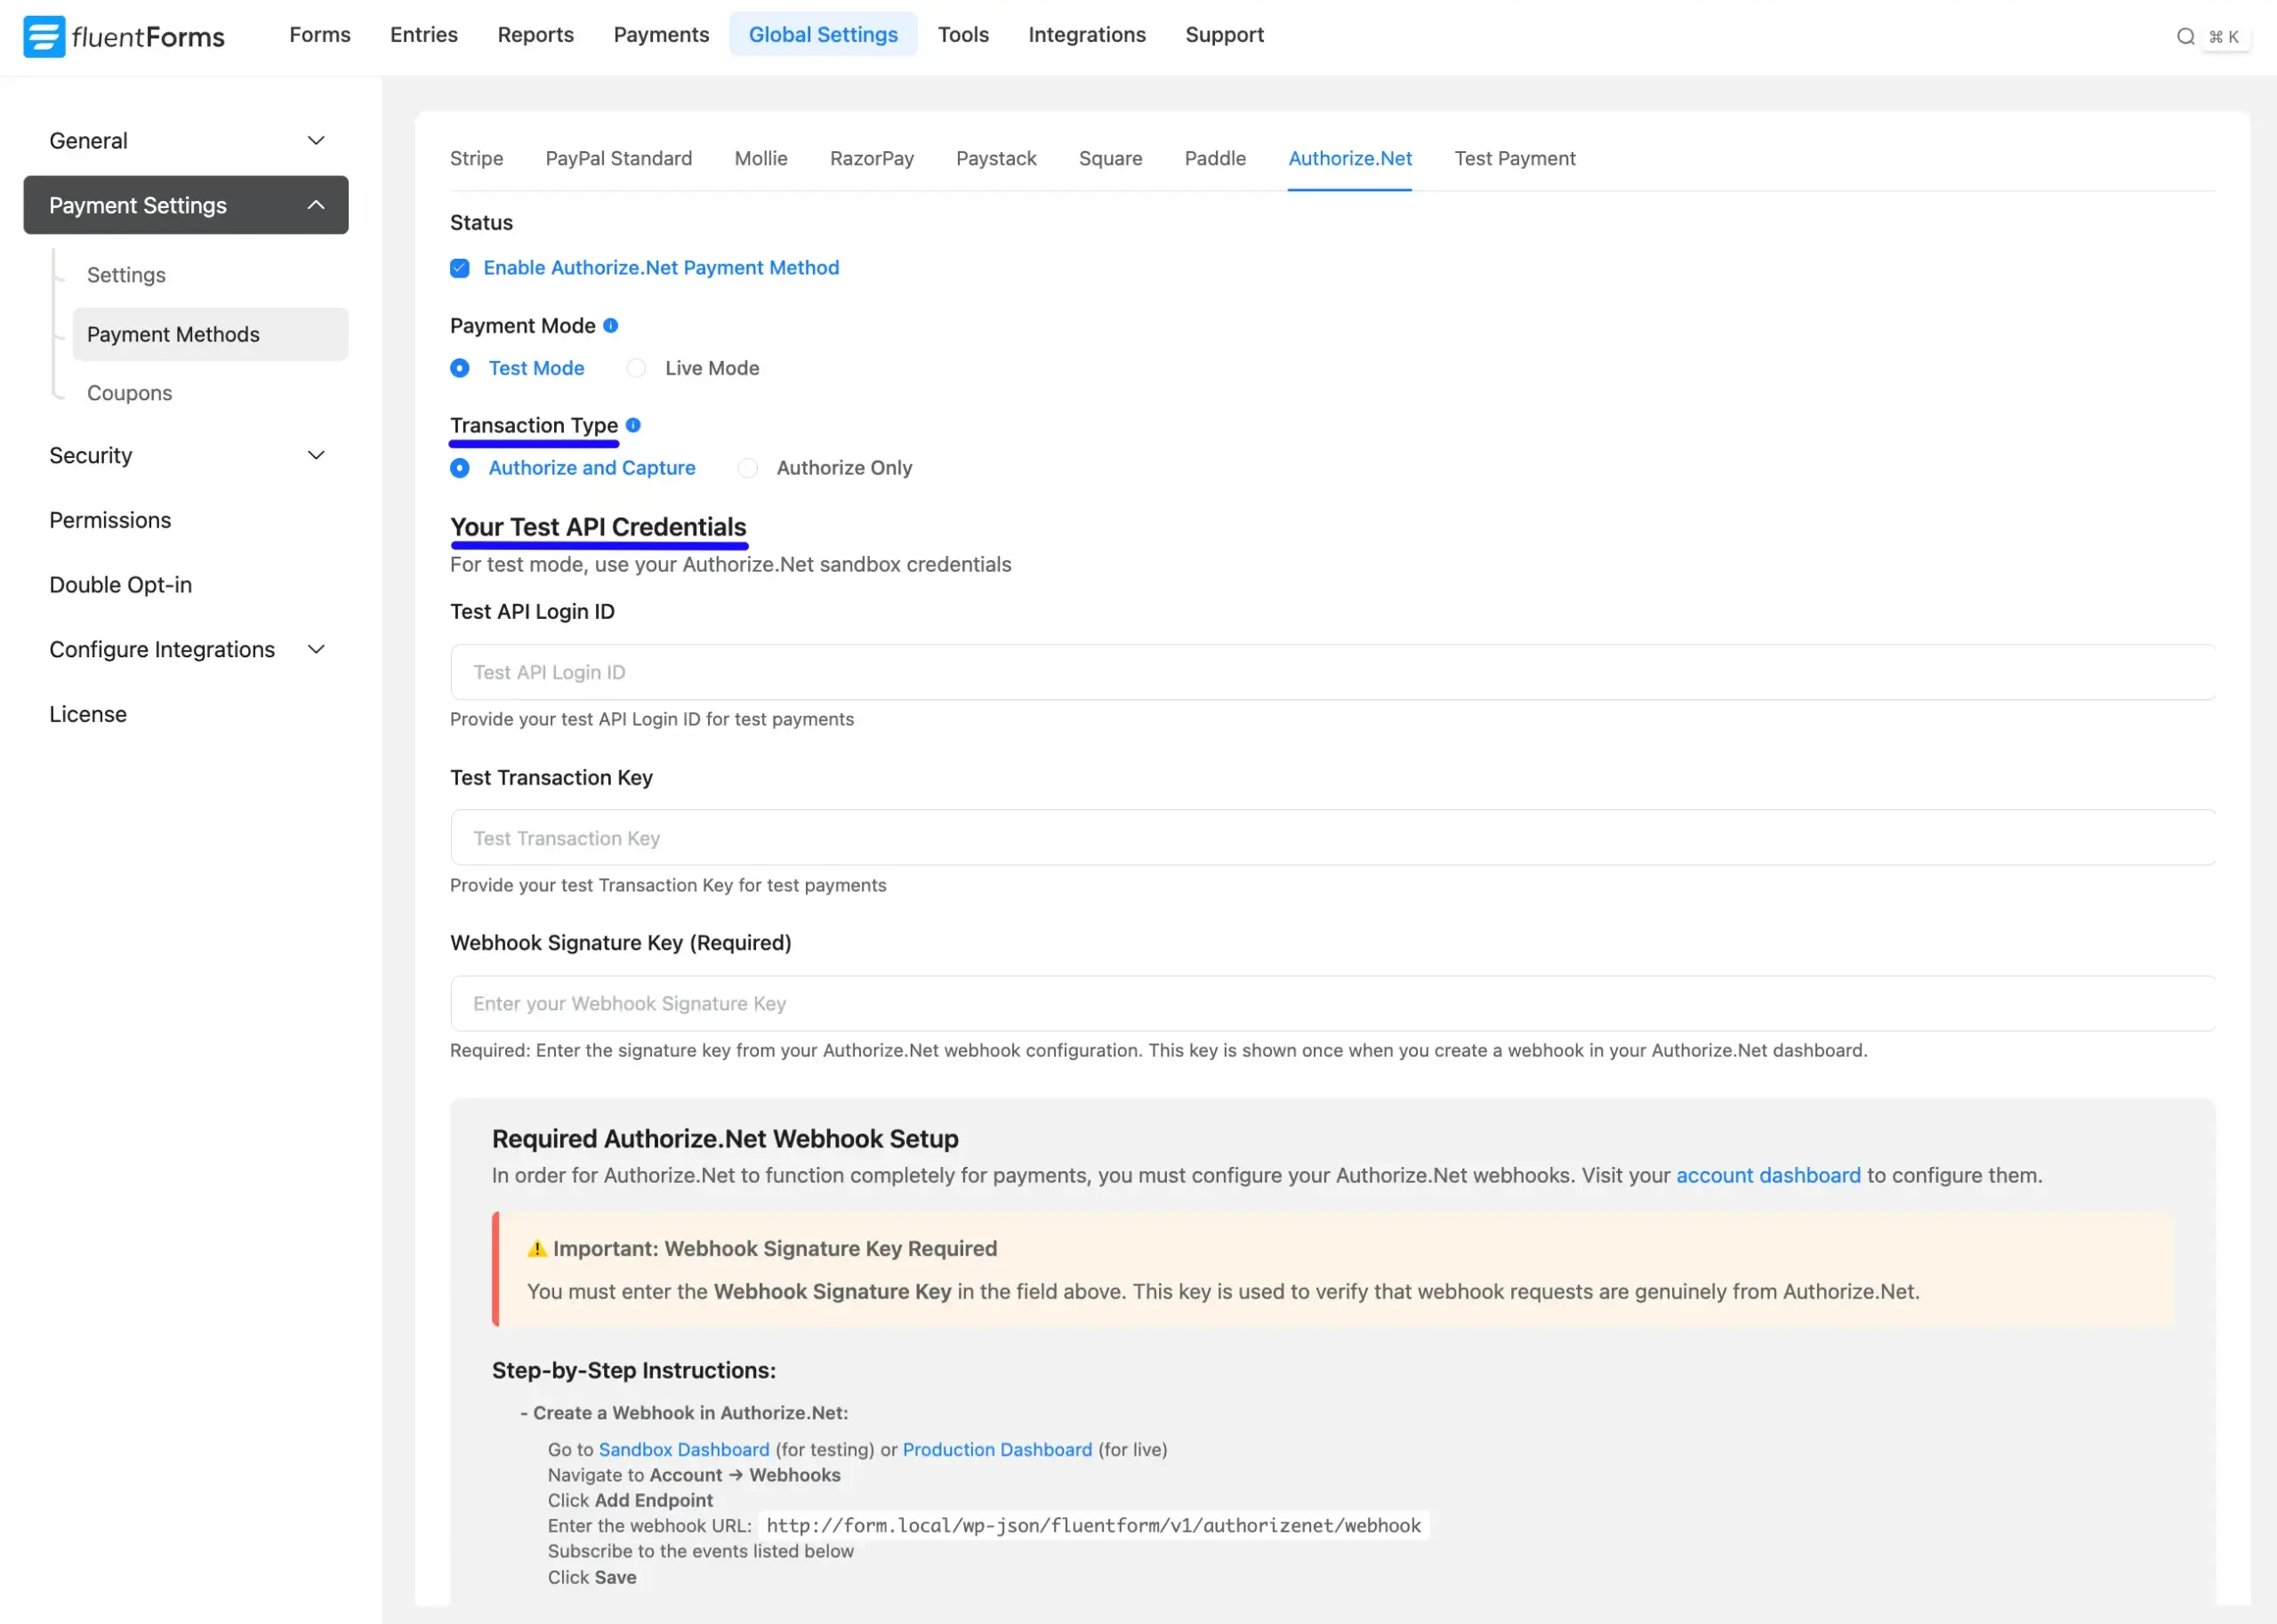Select Live Mode radio button

point(636,368)
